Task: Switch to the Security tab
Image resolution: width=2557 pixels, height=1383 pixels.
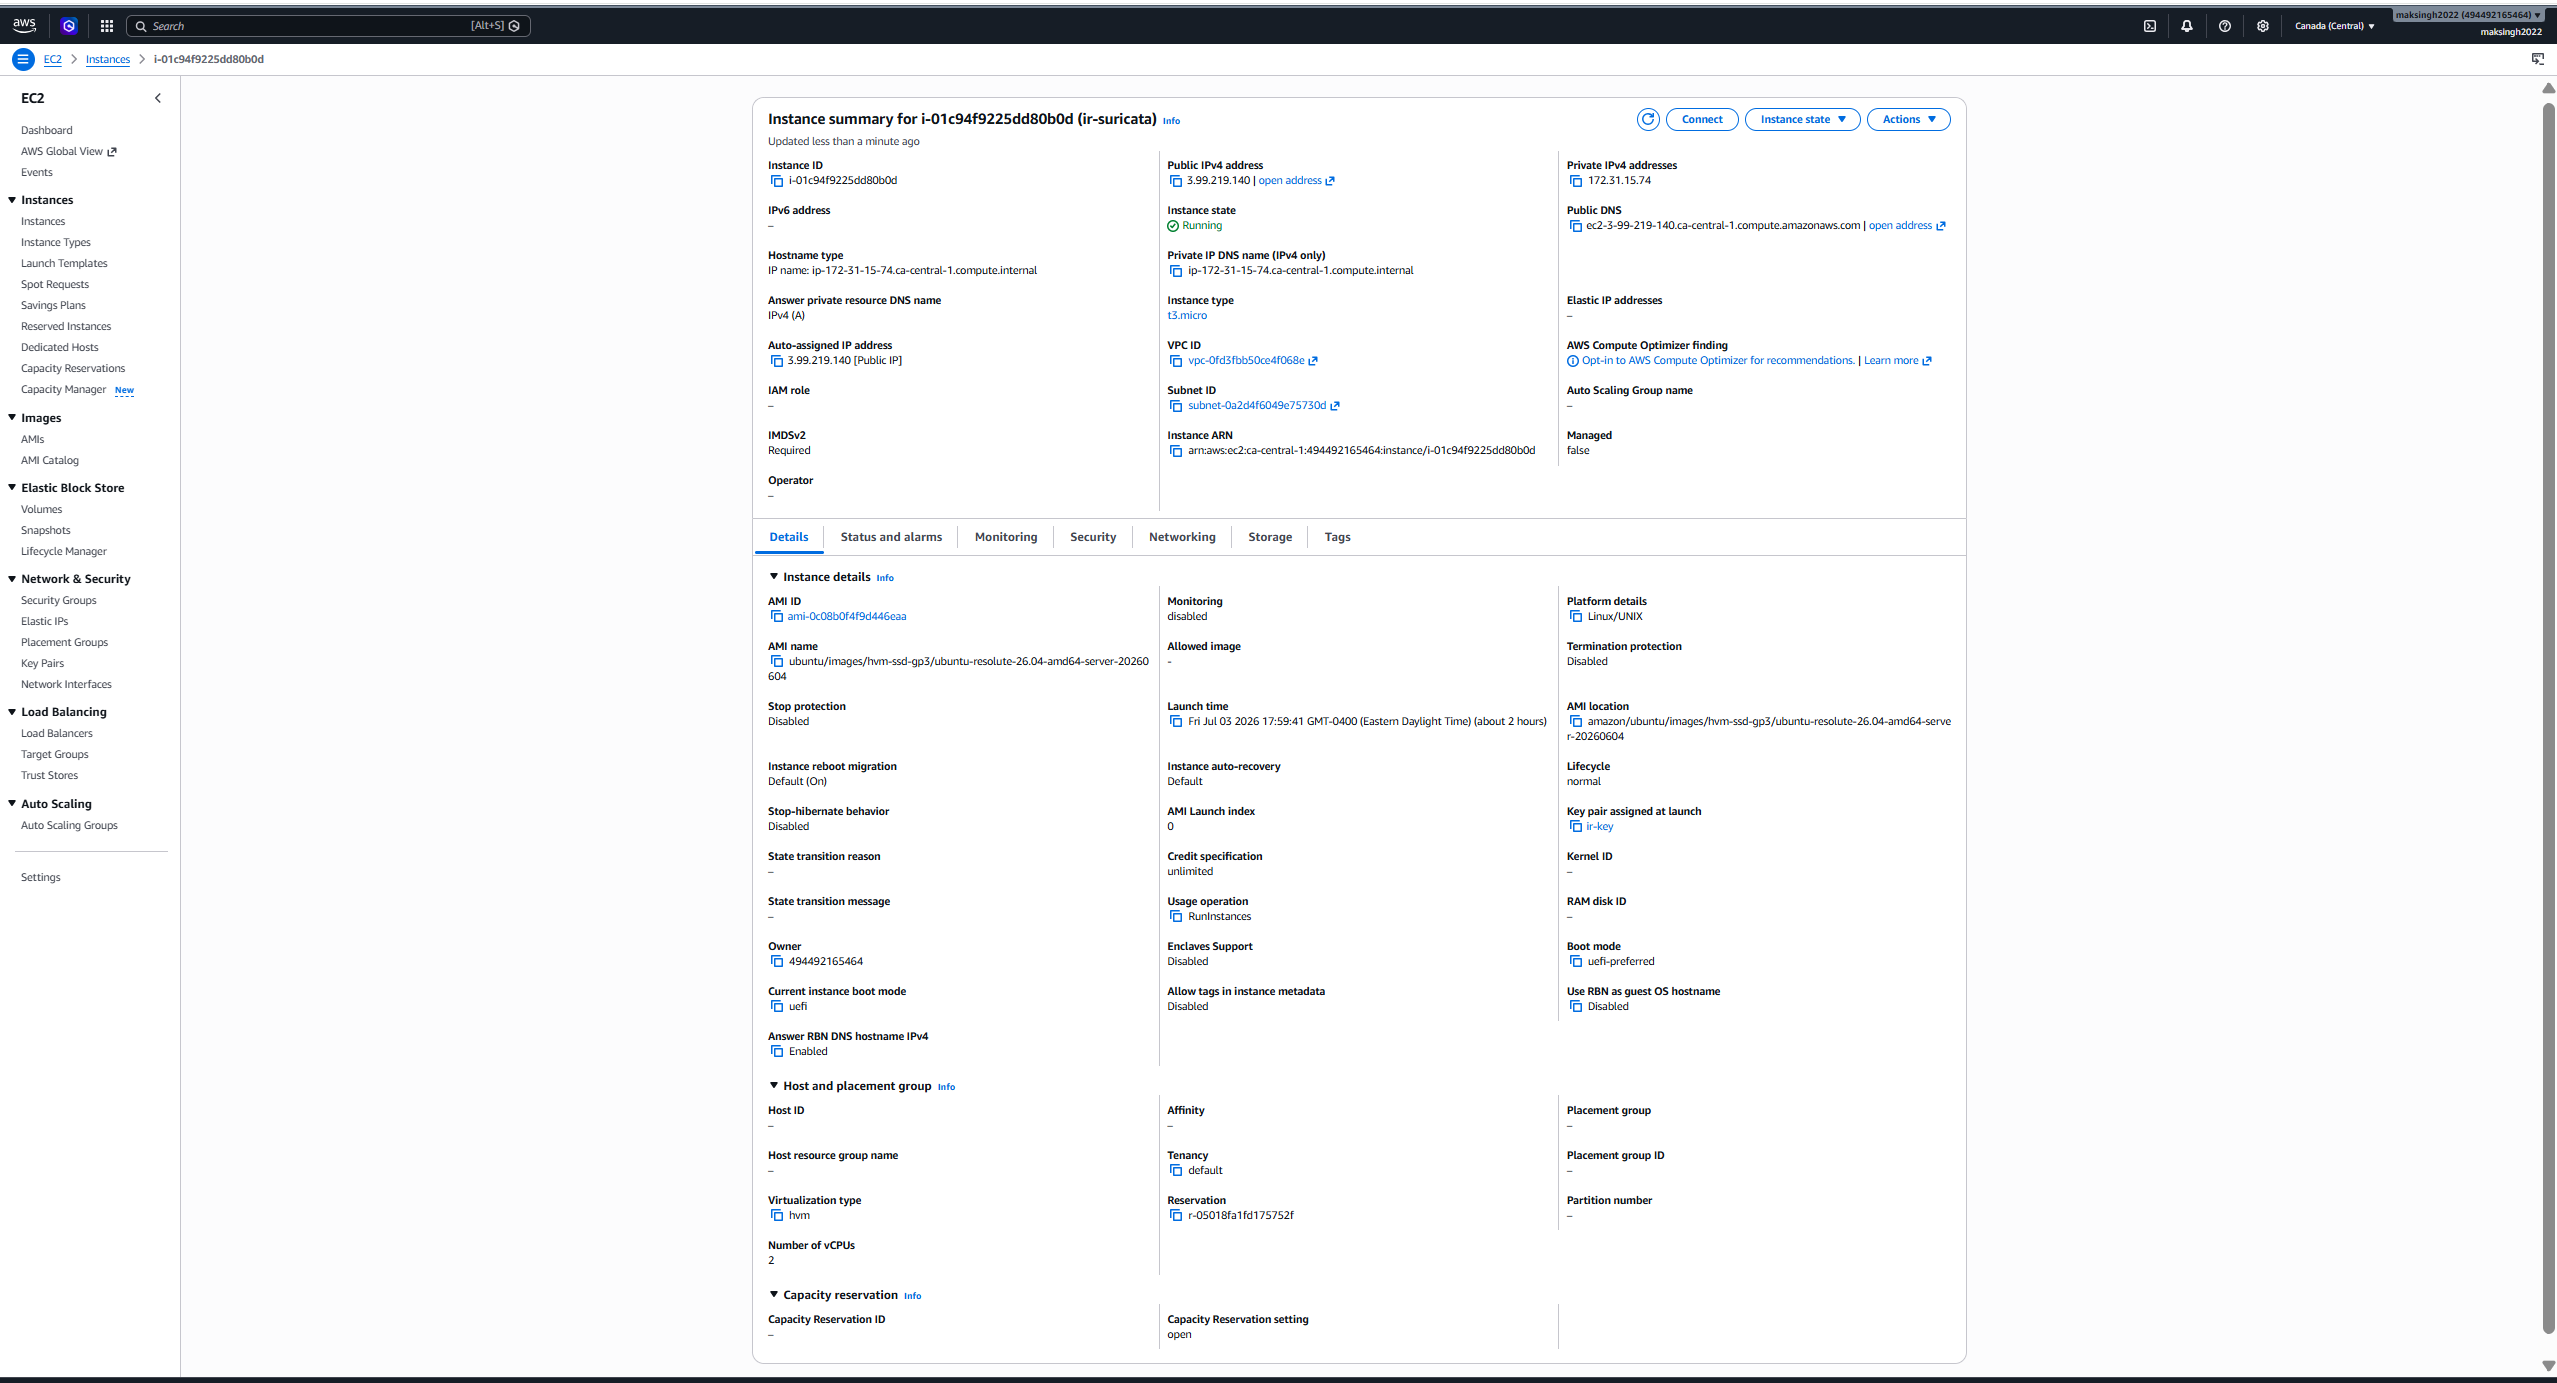Action: [x=1093, y=537]
